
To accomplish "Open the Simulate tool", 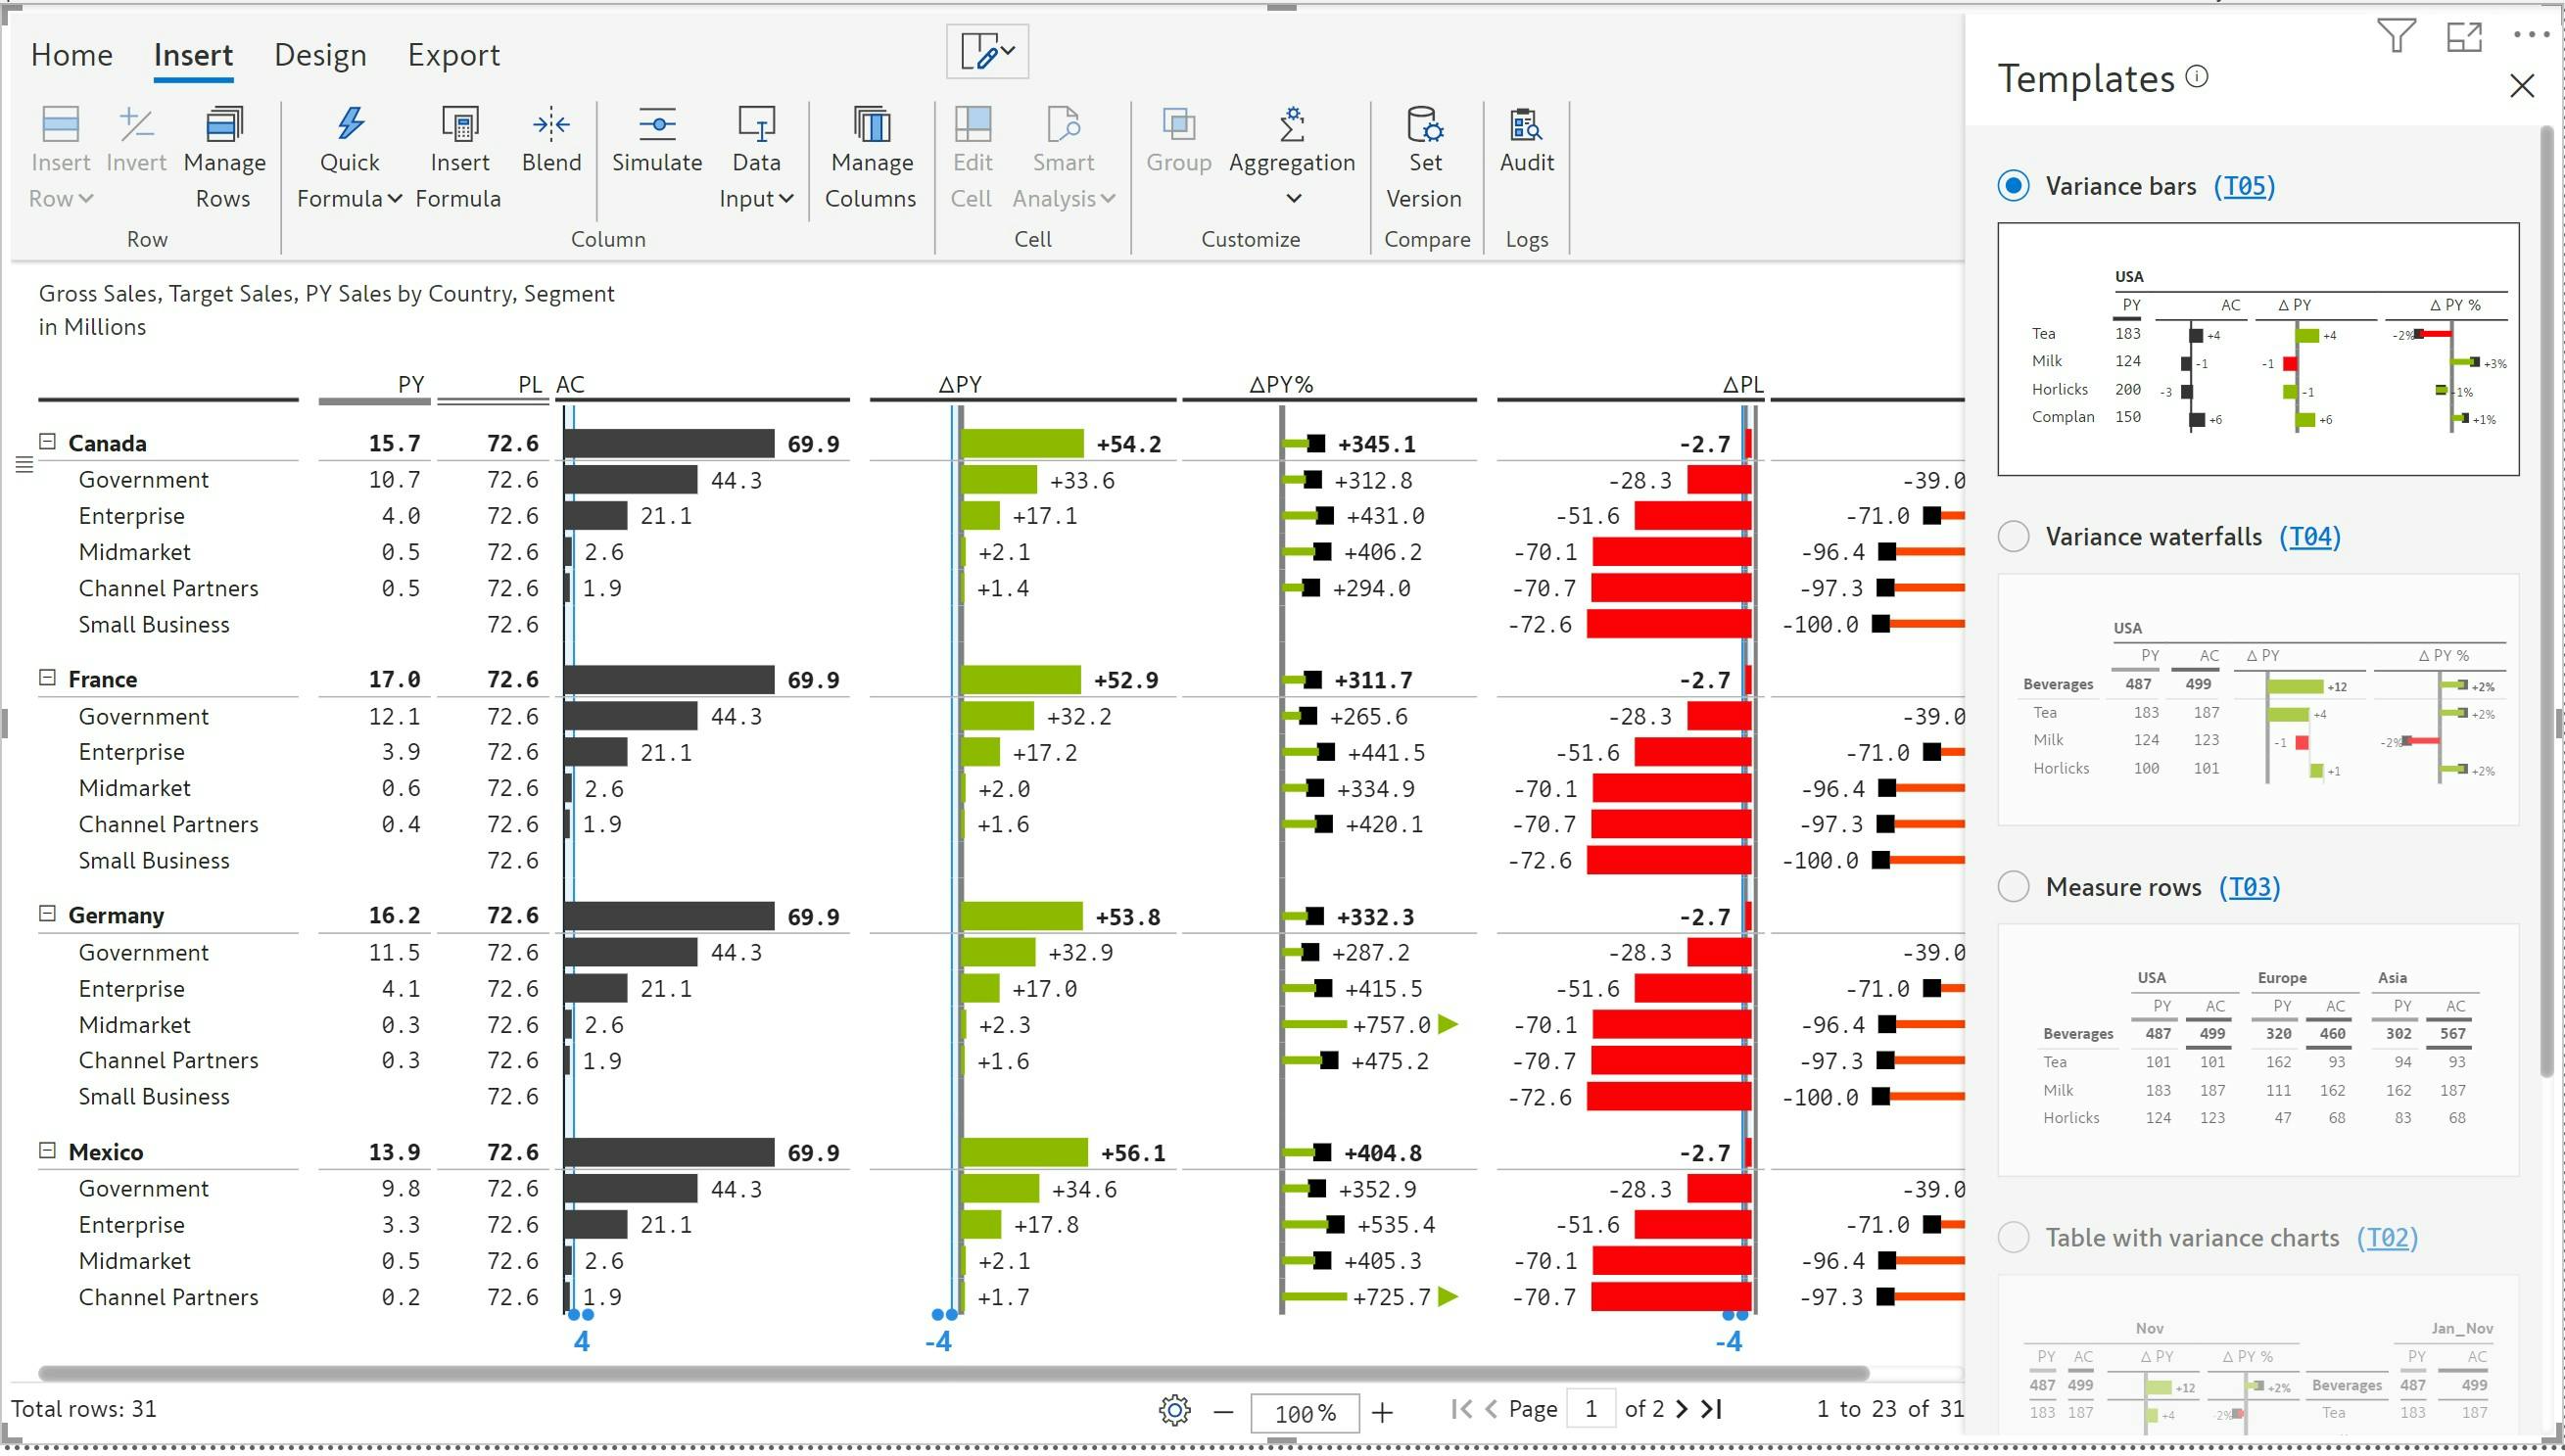I will [x=657, y=125].
